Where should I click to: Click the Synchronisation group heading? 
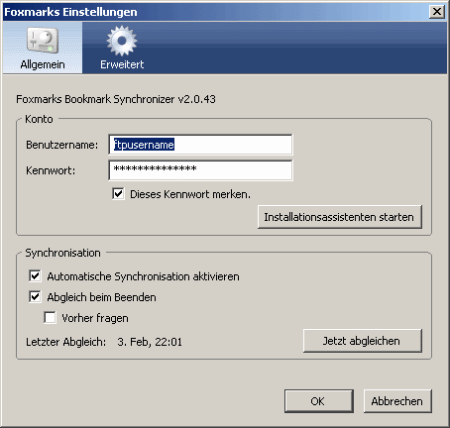point(63,253)
